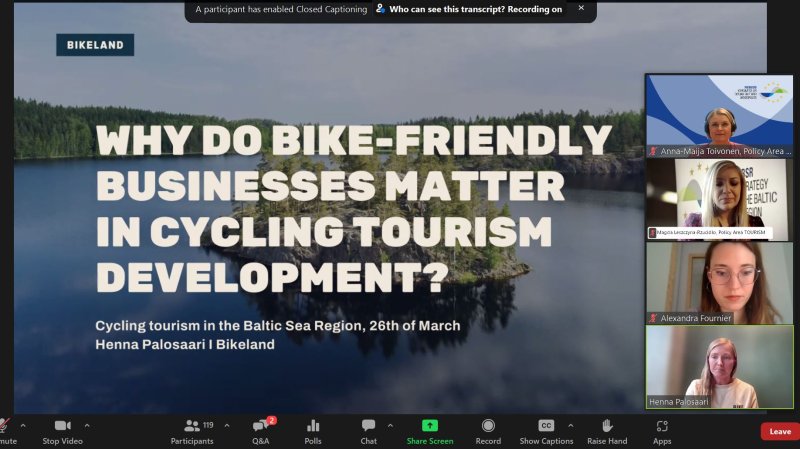Expand the arrow next to Chat
The width and height of the screenshot is (800, 449).
point(388,425)
